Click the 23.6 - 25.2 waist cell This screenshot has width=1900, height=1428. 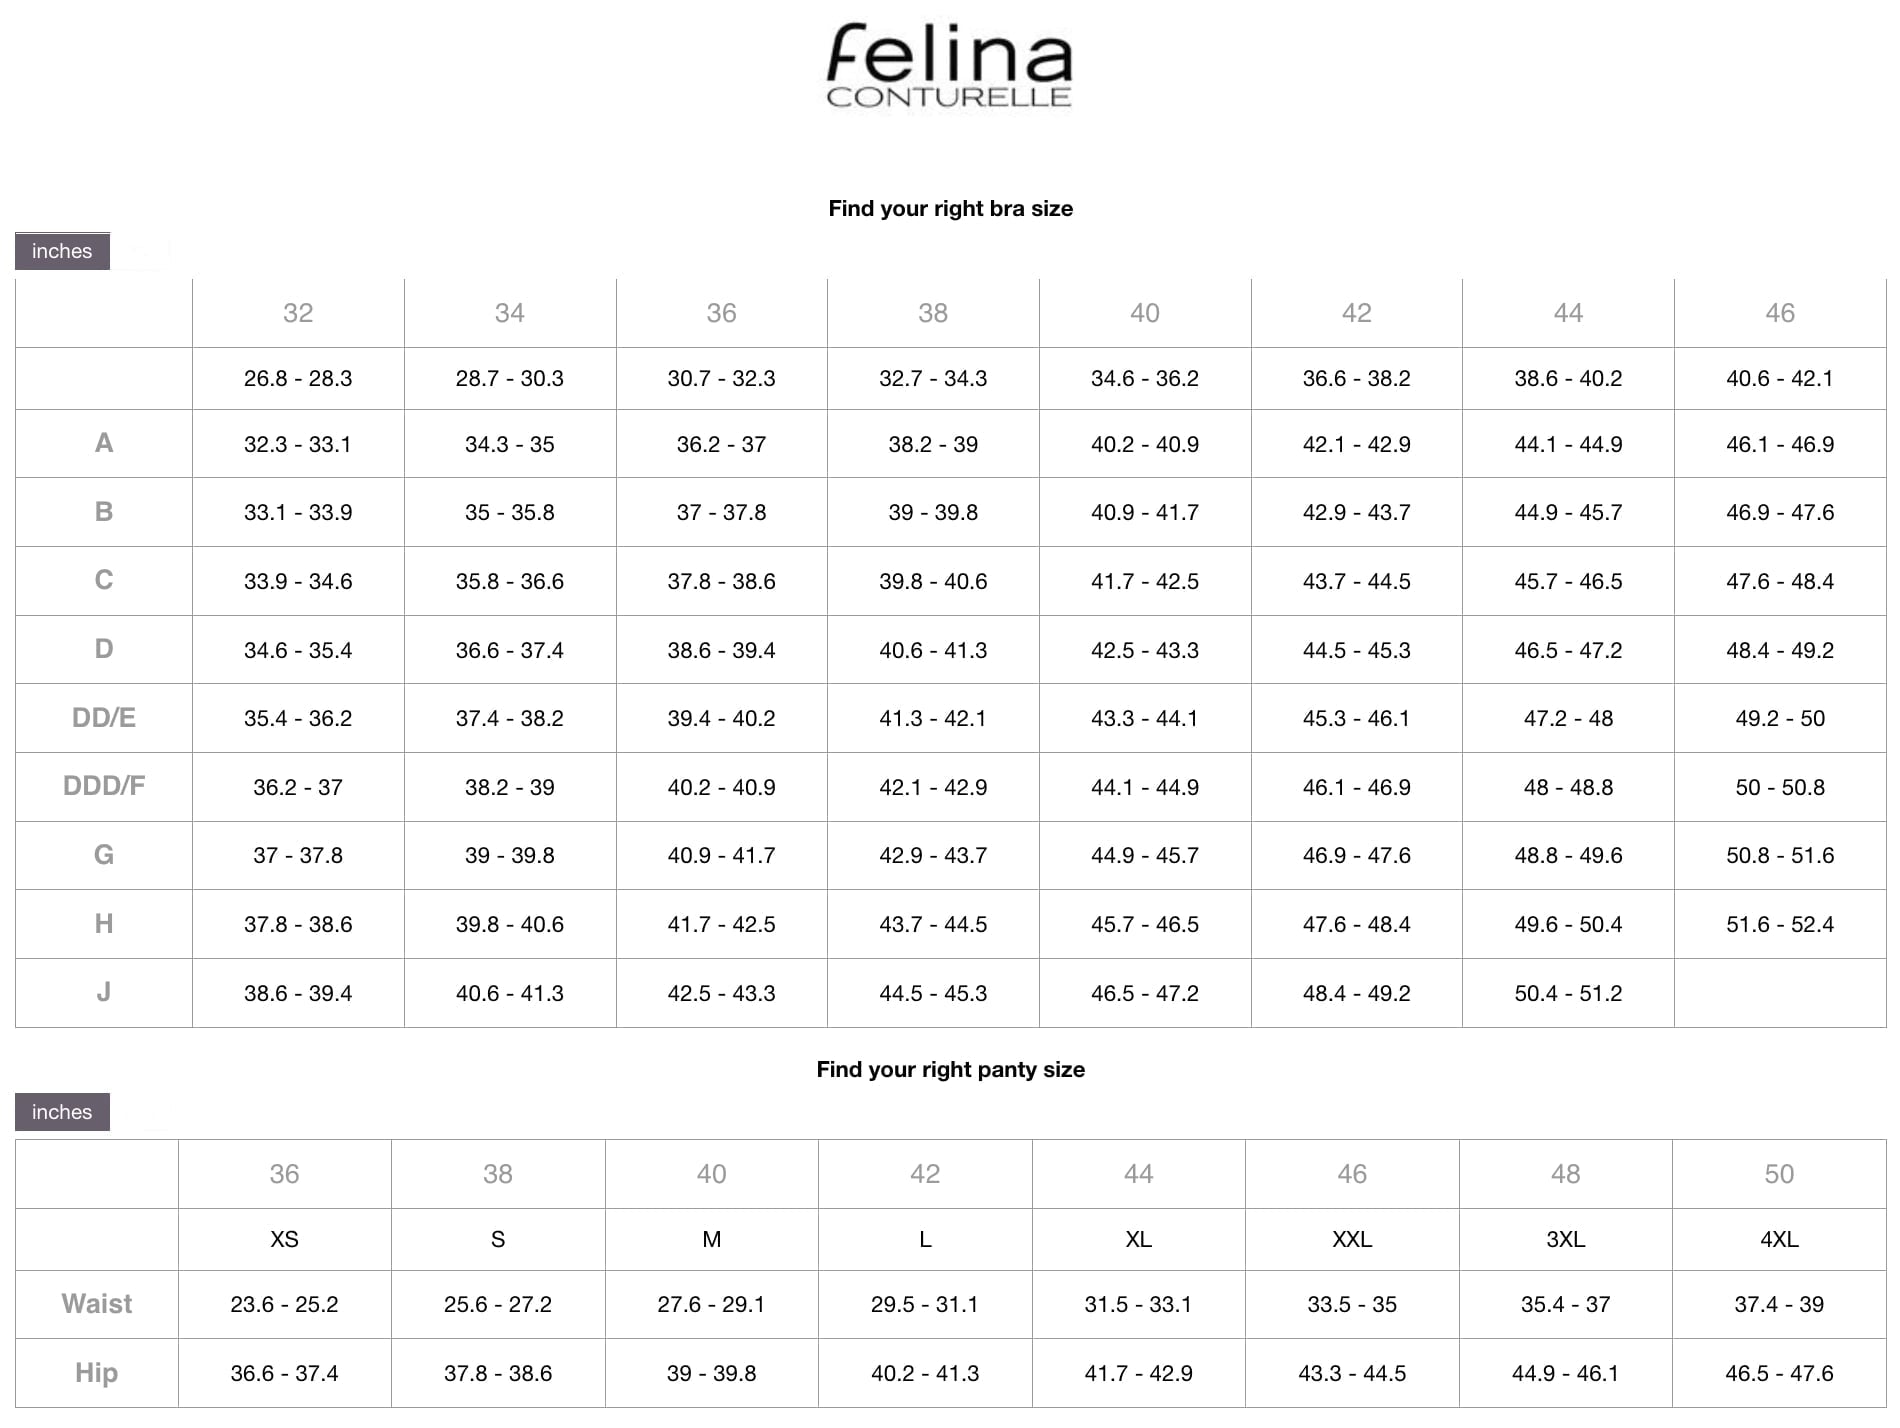click(284, 1304)
